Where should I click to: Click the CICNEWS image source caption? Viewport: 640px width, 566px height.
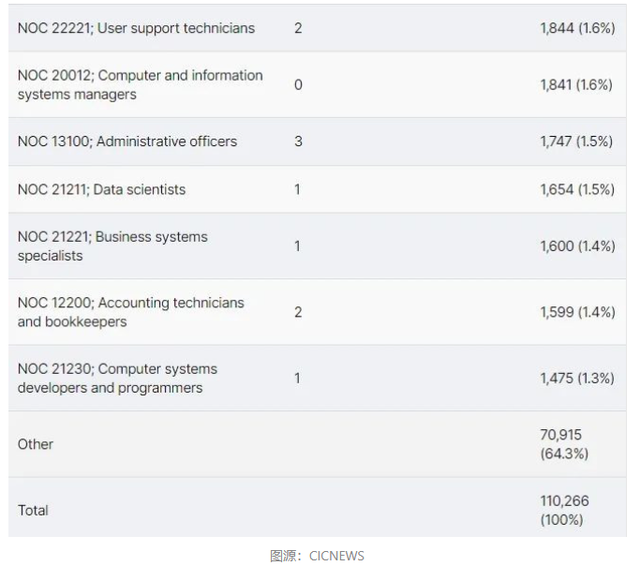[x=317, y=556]
